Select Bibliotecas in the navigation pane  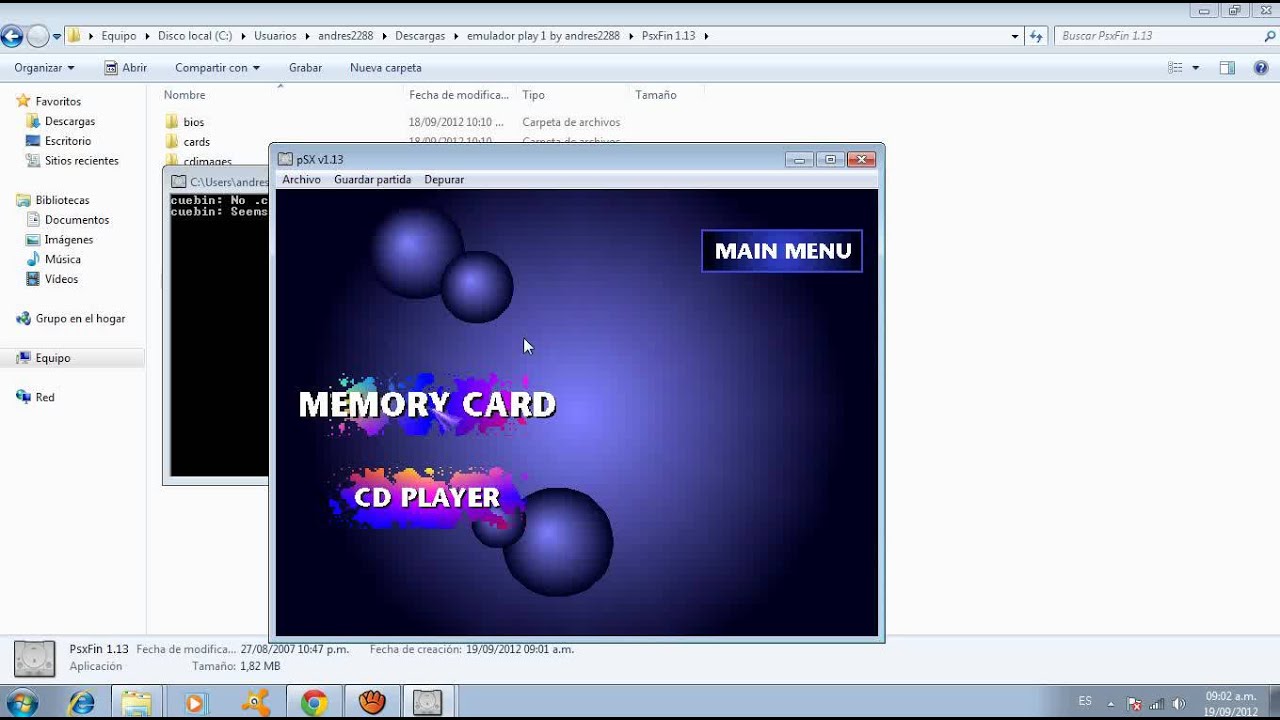62,200
